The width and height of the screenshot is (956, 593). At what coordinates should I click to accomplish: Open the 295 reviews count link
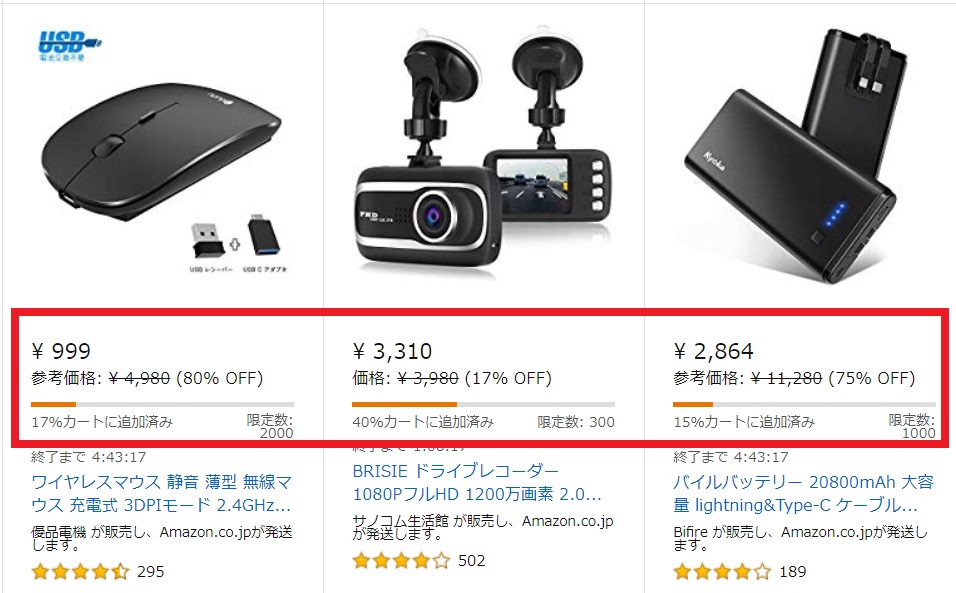coord(151,572)
